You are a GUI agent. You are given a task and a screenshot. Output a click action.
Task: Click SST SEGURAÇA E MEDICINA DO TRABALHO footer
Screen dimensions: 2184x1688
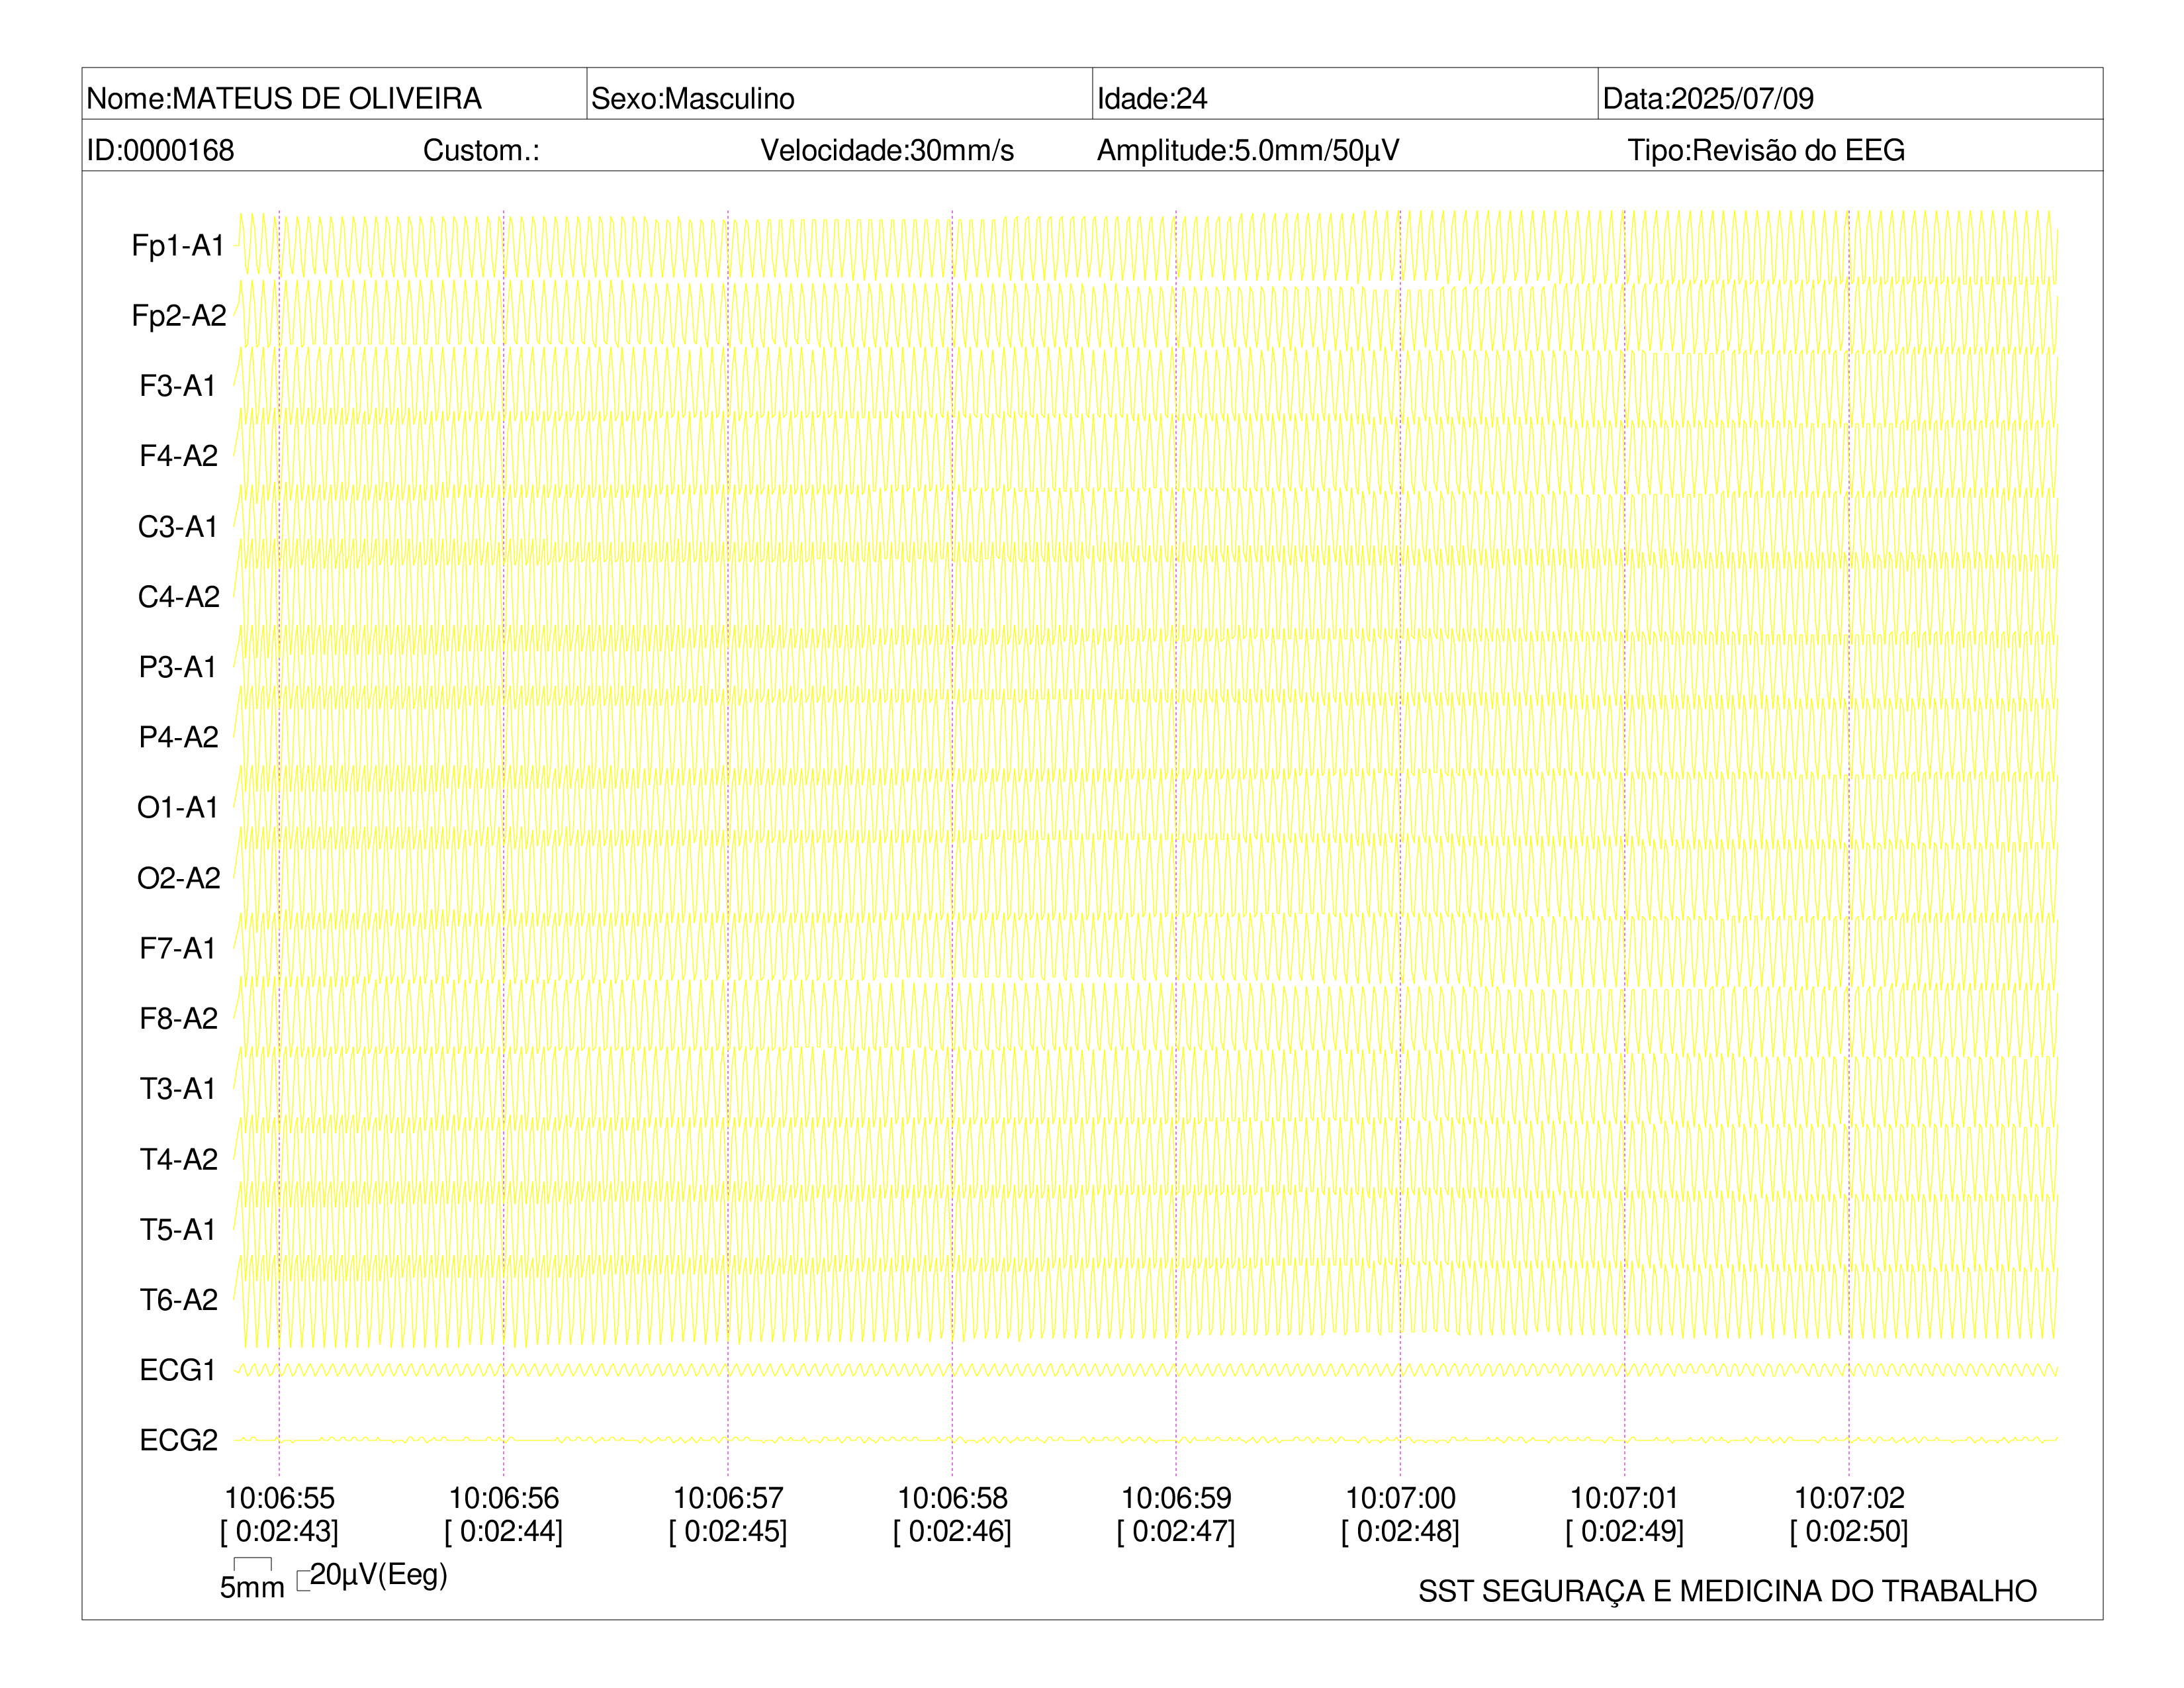tap(1727, 1591)
